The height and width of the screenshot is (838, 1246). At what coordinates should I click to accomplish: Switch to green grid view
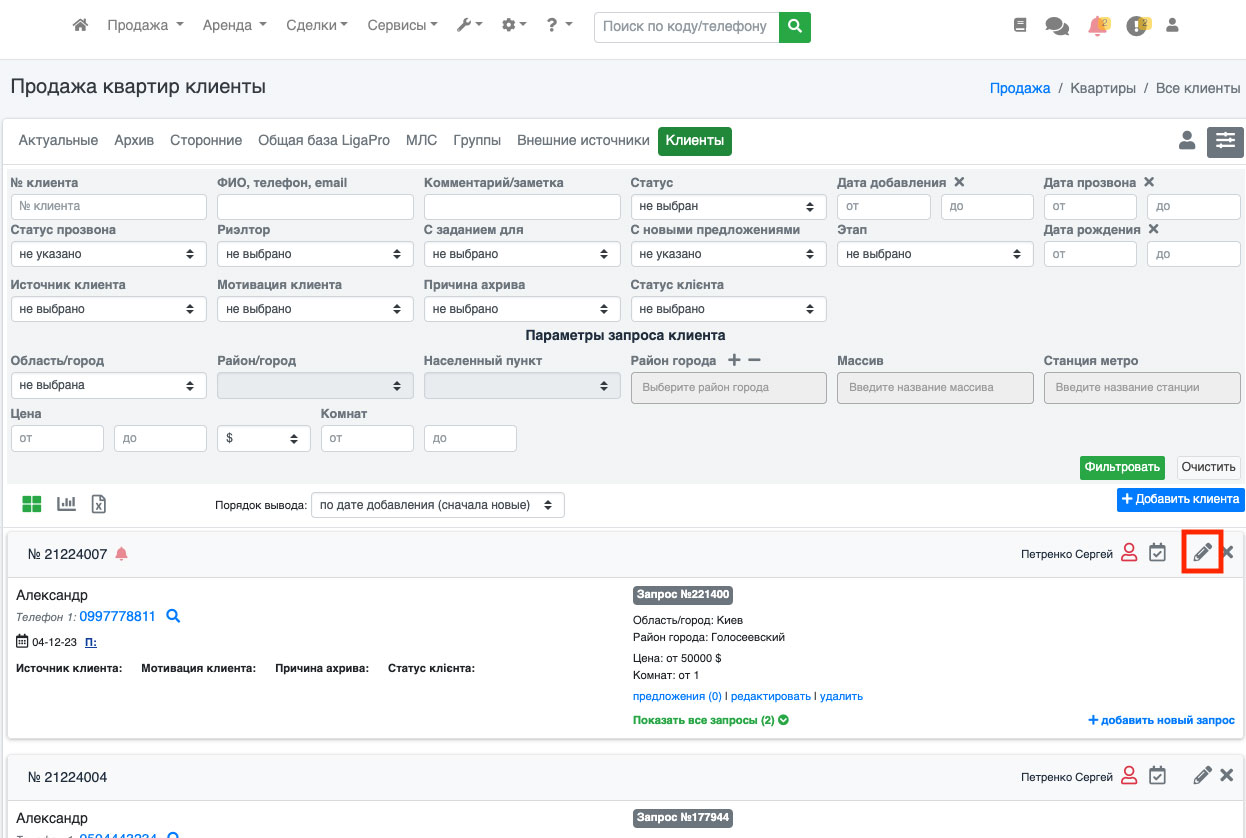tap(32, 504)
